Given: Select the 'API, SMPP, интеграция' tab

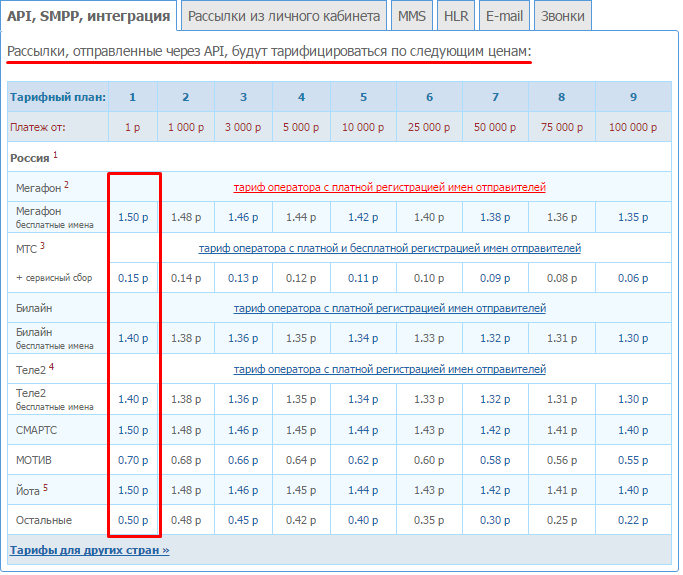Looking at the screenshot, I should pos(88,16).
